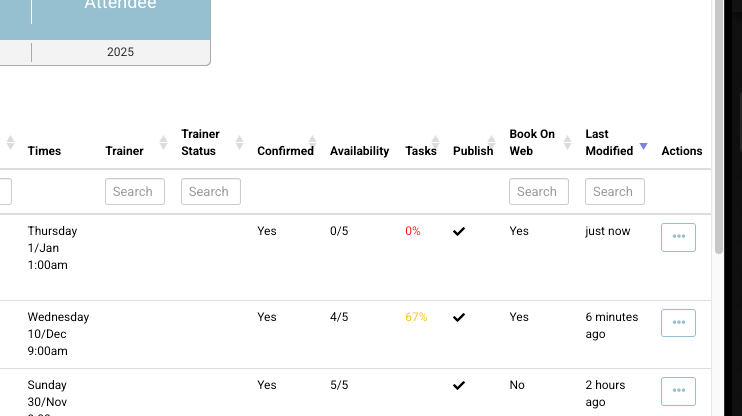Click the 0% tasks progress value
This screenshot has height=416, width=742.
tap(413, 231)
